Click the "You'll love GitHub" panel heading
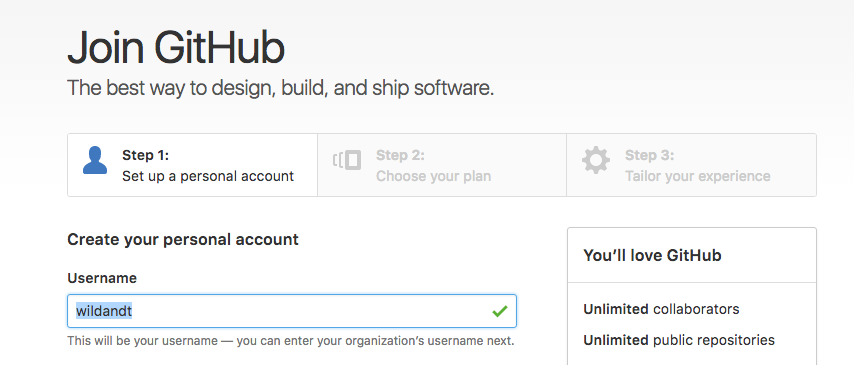 pos(652,255)
